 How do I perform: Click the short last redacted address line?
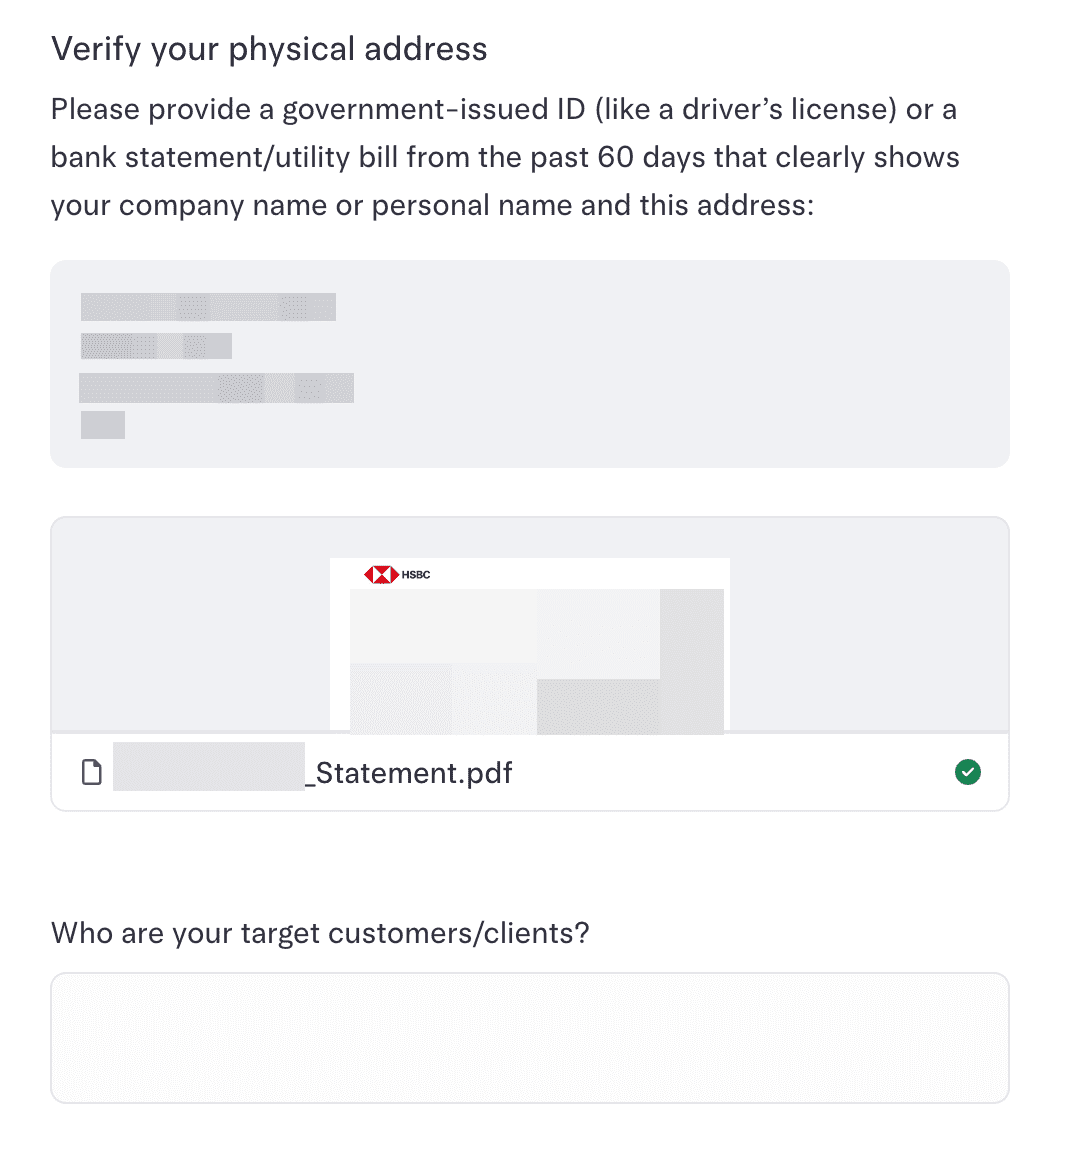pos(103,425)
